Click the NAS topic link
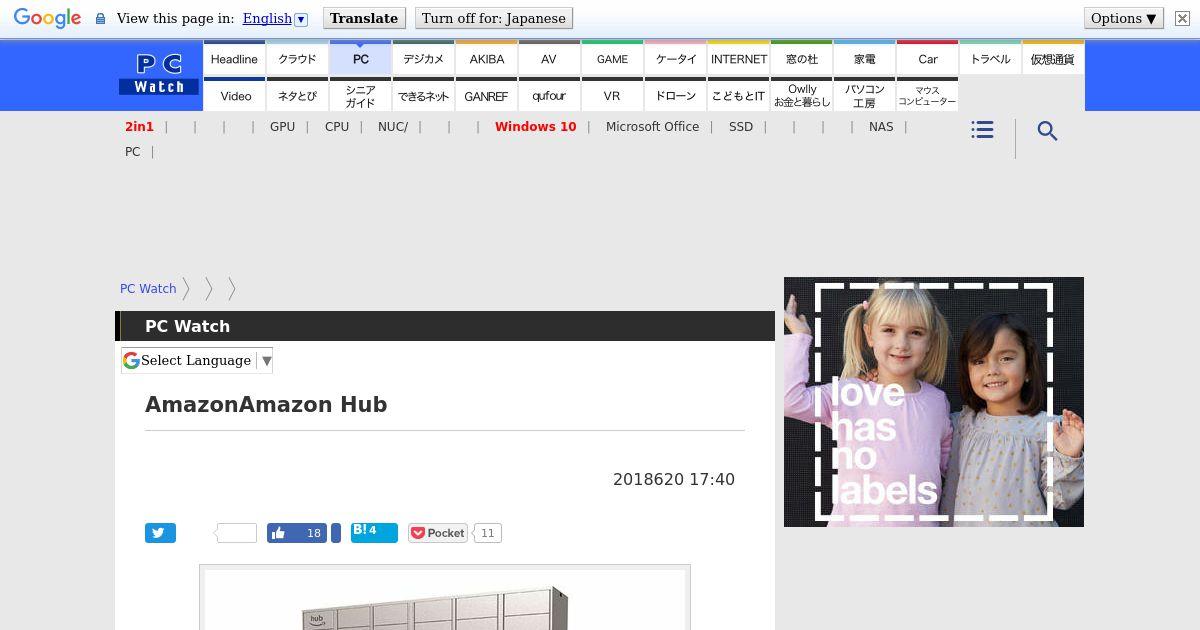The width and height of the screenshot is (1200, 630). tap(881, 127)
